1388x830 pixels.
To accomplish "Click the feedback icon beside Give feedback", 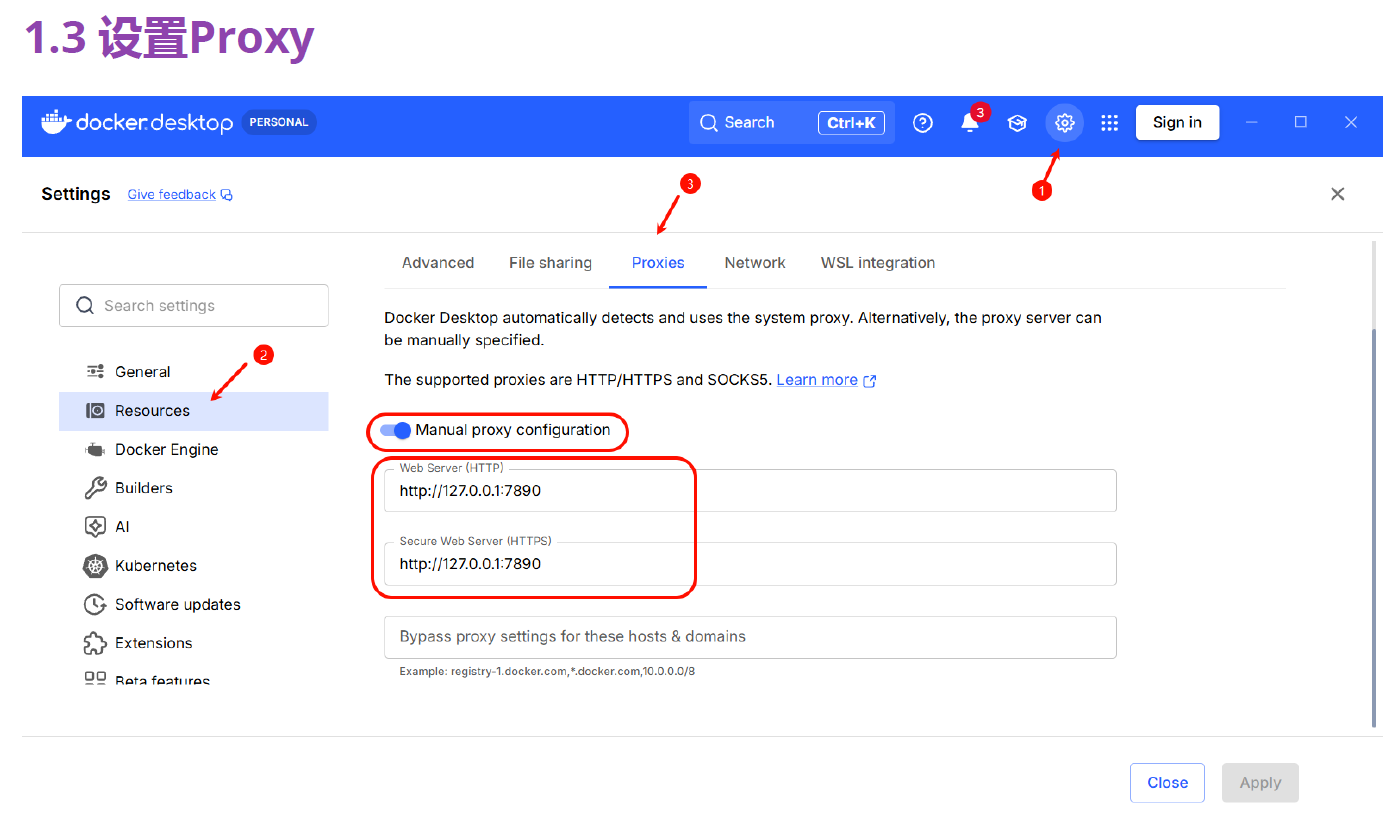I will coord(227,195).
